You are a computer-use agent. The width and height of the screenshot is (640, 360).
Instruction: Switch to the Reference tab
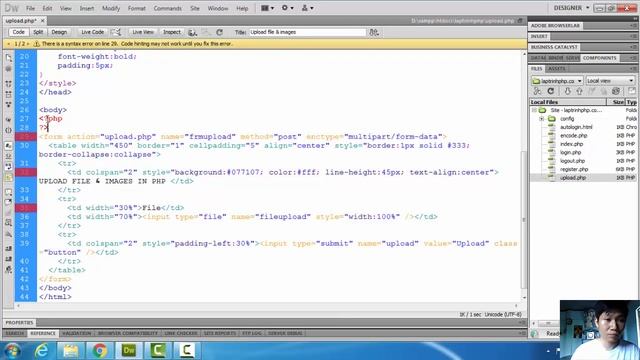[43, 333]
